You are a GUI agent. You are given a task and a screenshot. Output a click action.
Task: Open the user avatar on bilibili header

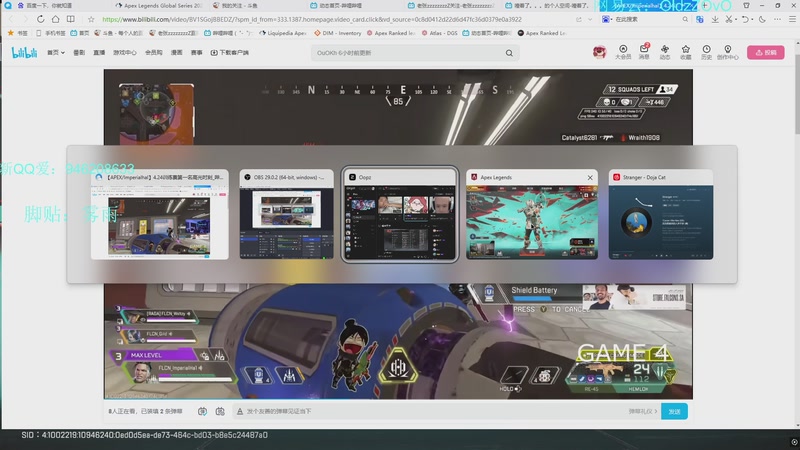[x=599, y=52]
